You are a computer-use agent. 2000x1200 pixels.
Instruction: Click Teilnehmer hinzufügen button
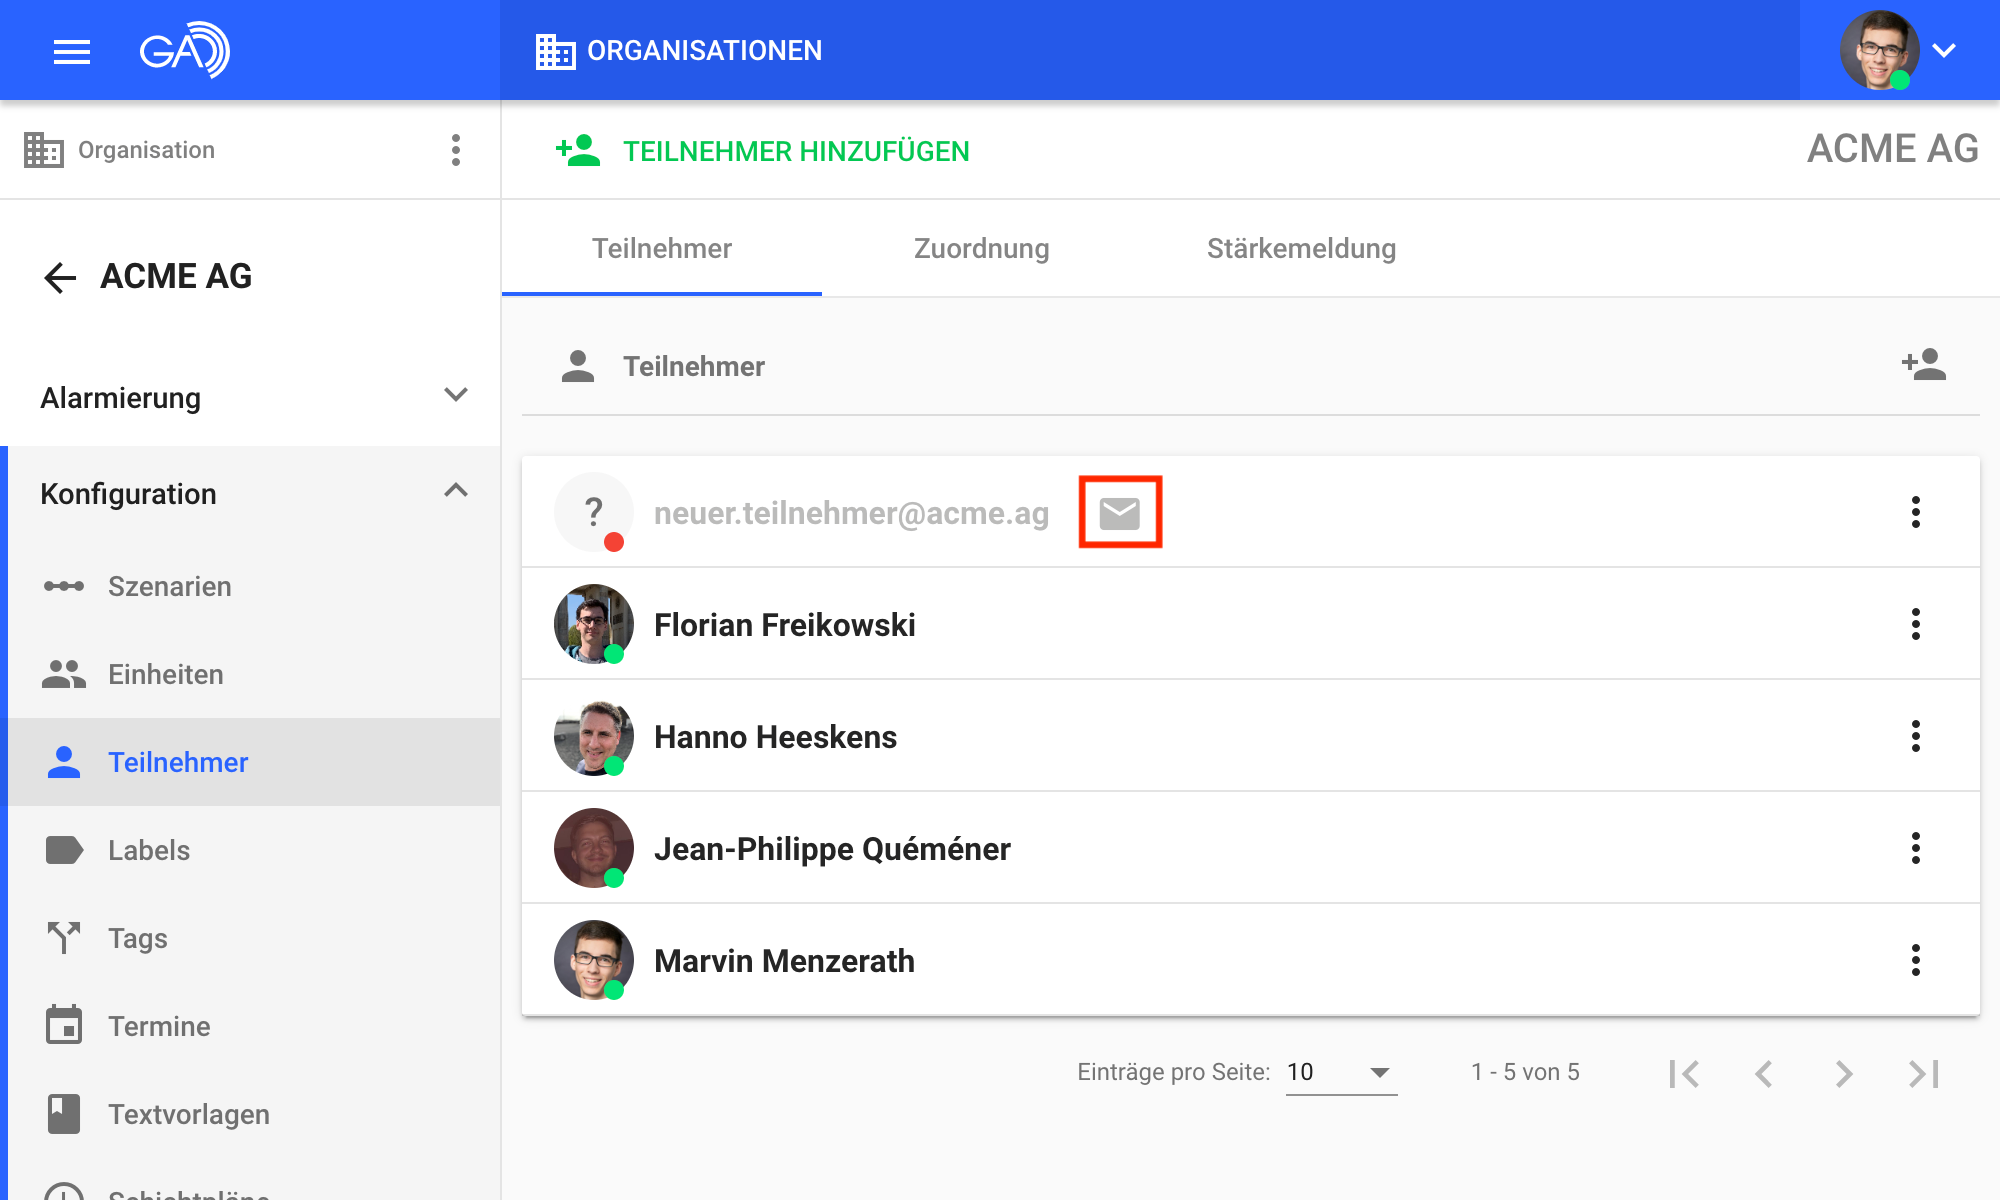tap(763, 151)
